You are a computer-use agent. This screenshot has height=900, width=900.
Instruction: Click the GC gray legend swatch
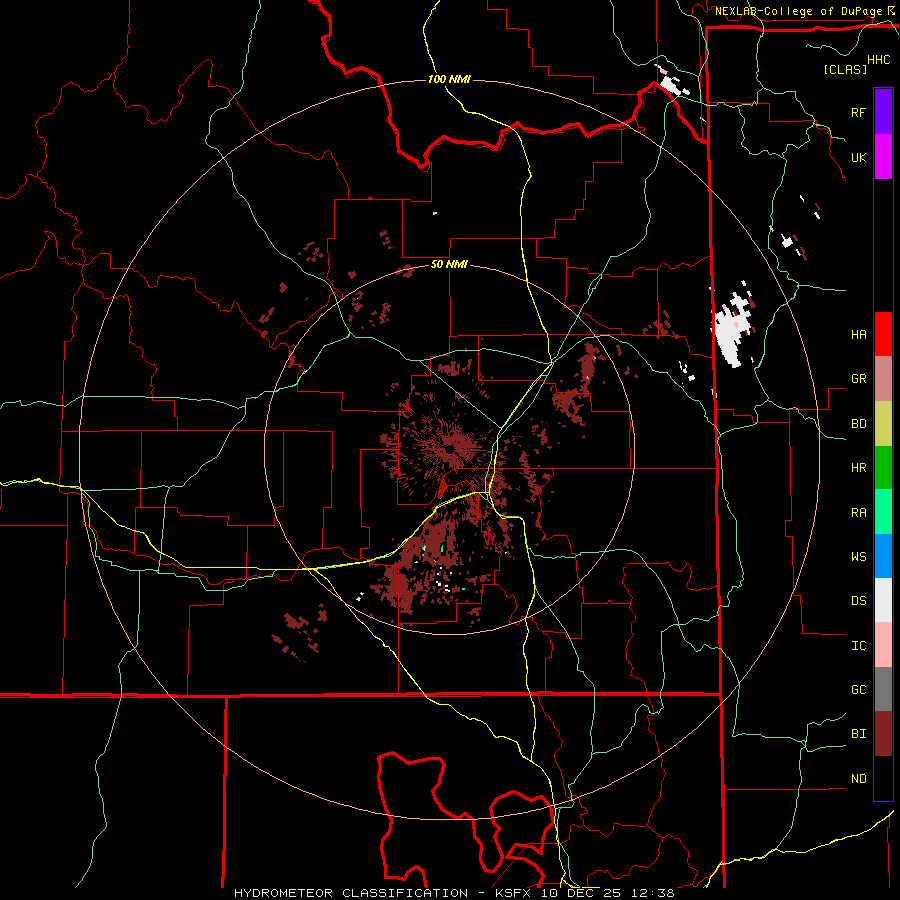pos(883,689)
